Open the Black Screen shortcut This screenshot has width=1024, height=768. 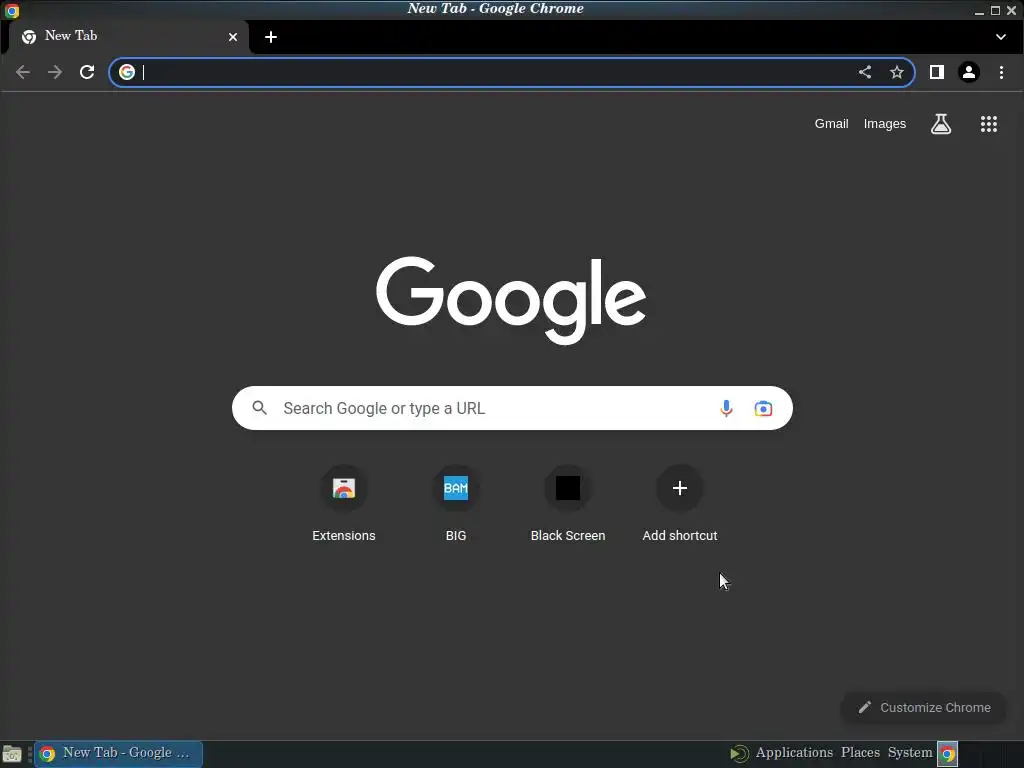[568, 504]
